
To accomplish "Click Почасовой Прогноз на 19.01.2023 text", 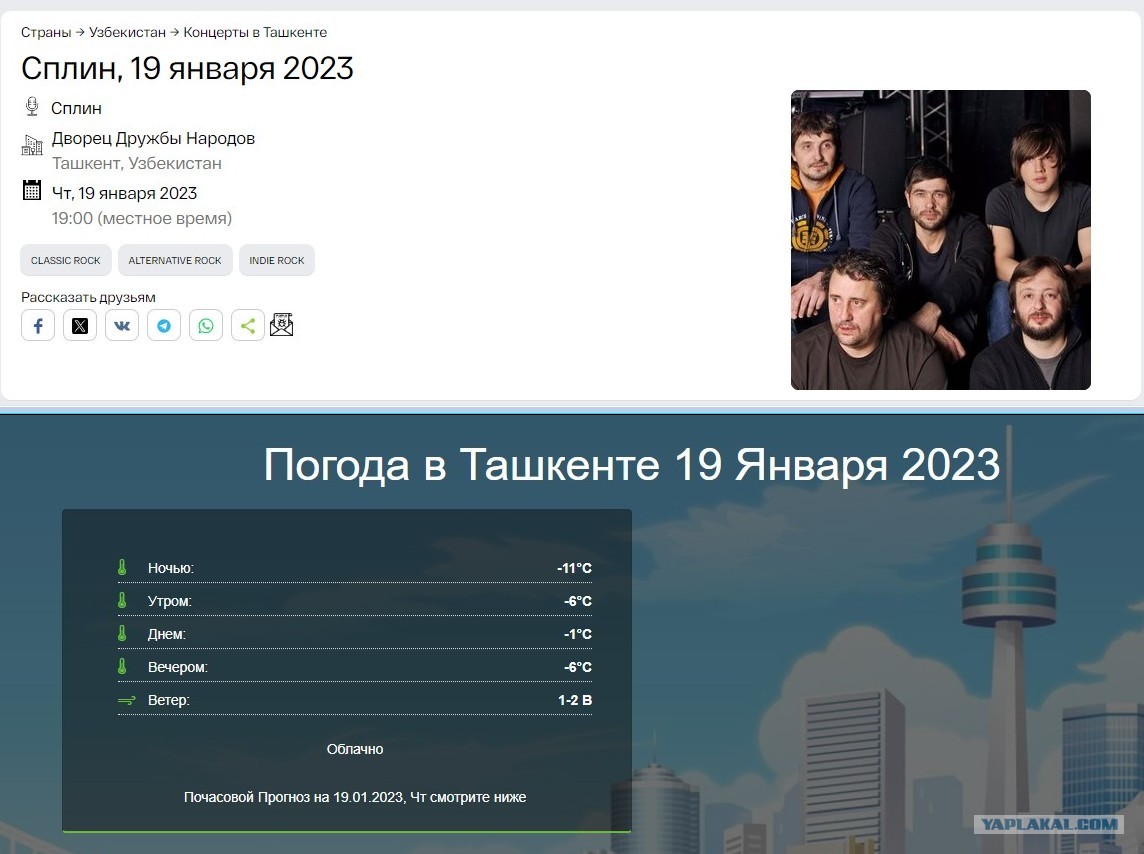I will click(x=355, y=797).
